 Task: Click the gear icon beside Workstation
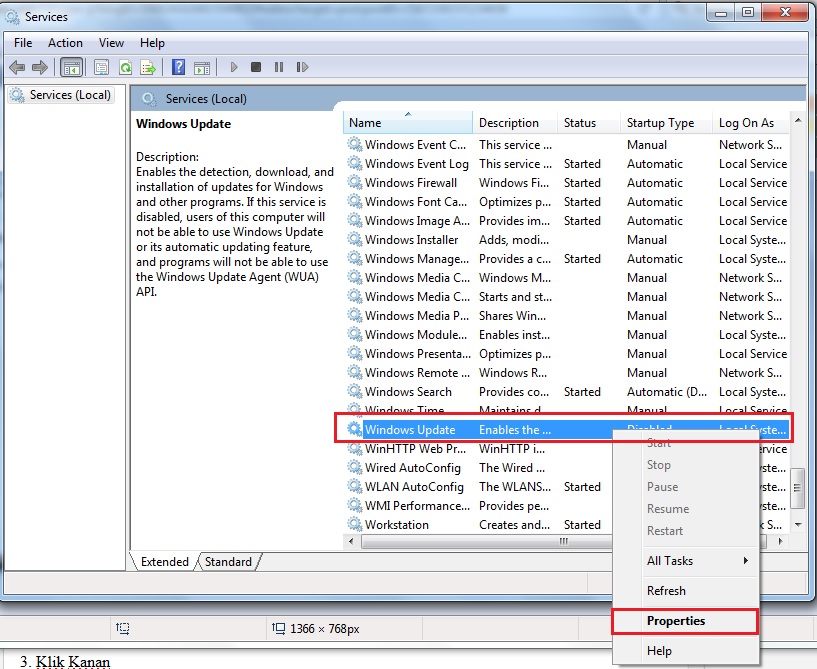pos(355,524)
